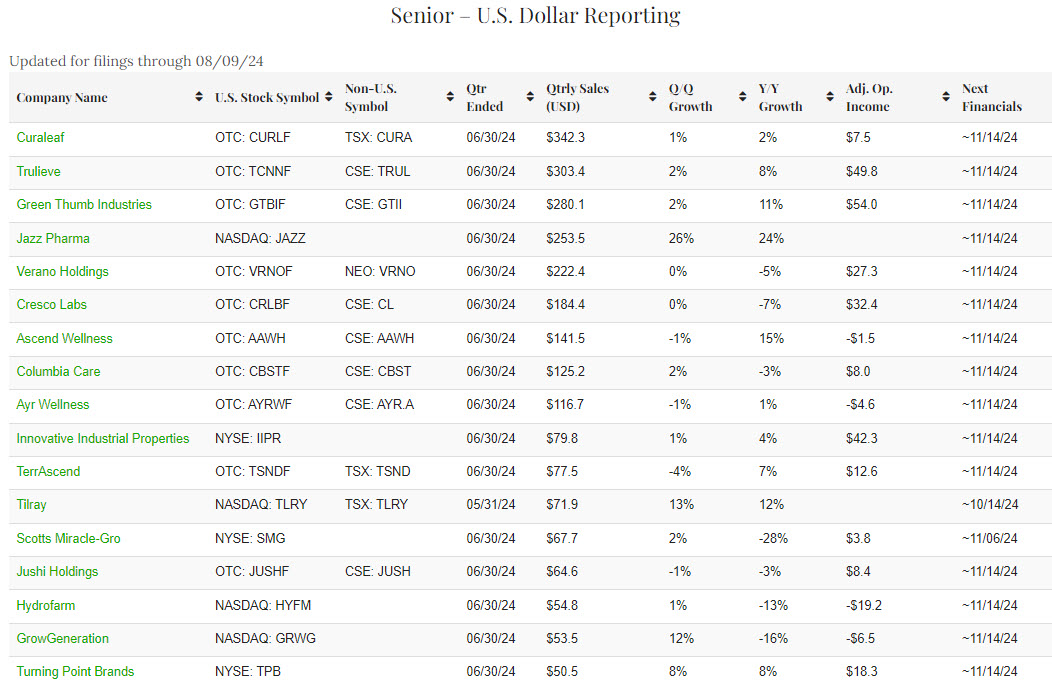This screenshot has width=1052, height=684.
Task: Click the Green Thumb Industries link
Action: [84, 204]
